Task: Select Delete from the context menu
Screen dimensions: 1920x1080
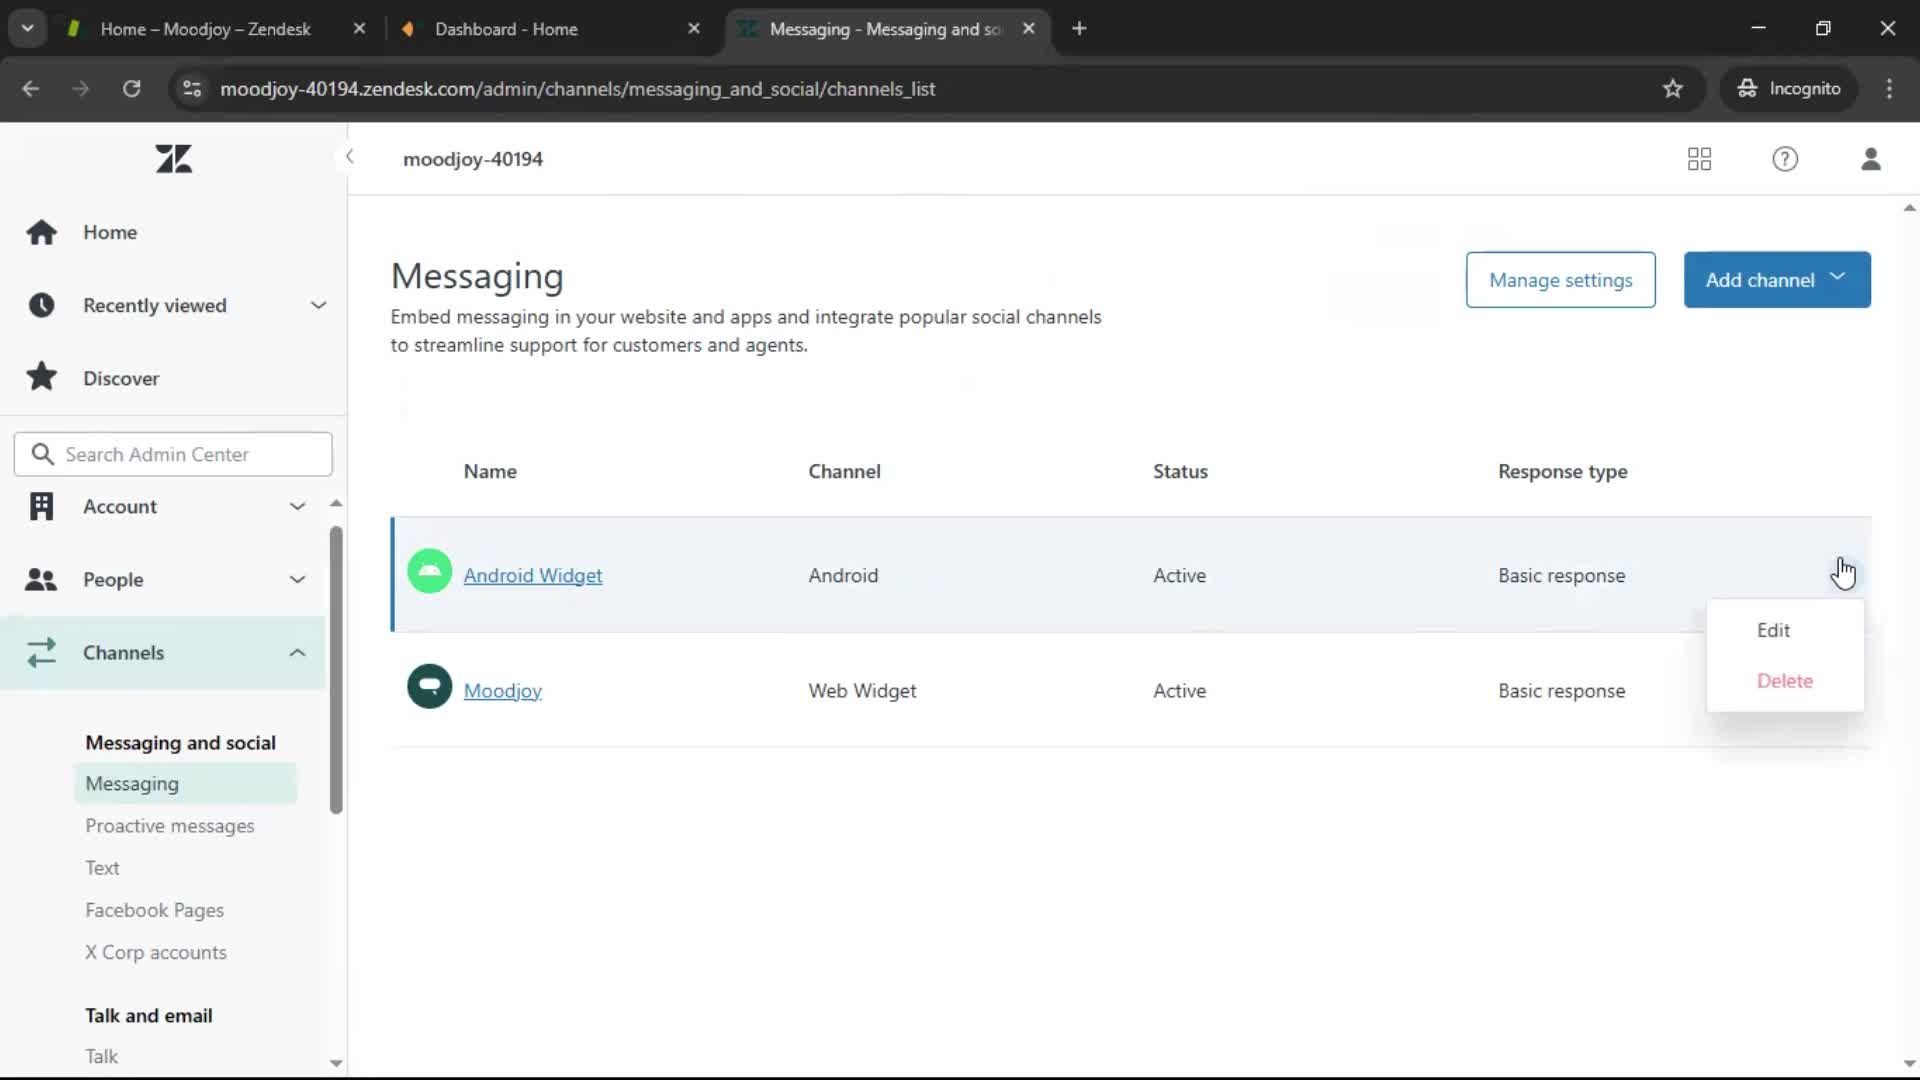Action: (1784, 681)
